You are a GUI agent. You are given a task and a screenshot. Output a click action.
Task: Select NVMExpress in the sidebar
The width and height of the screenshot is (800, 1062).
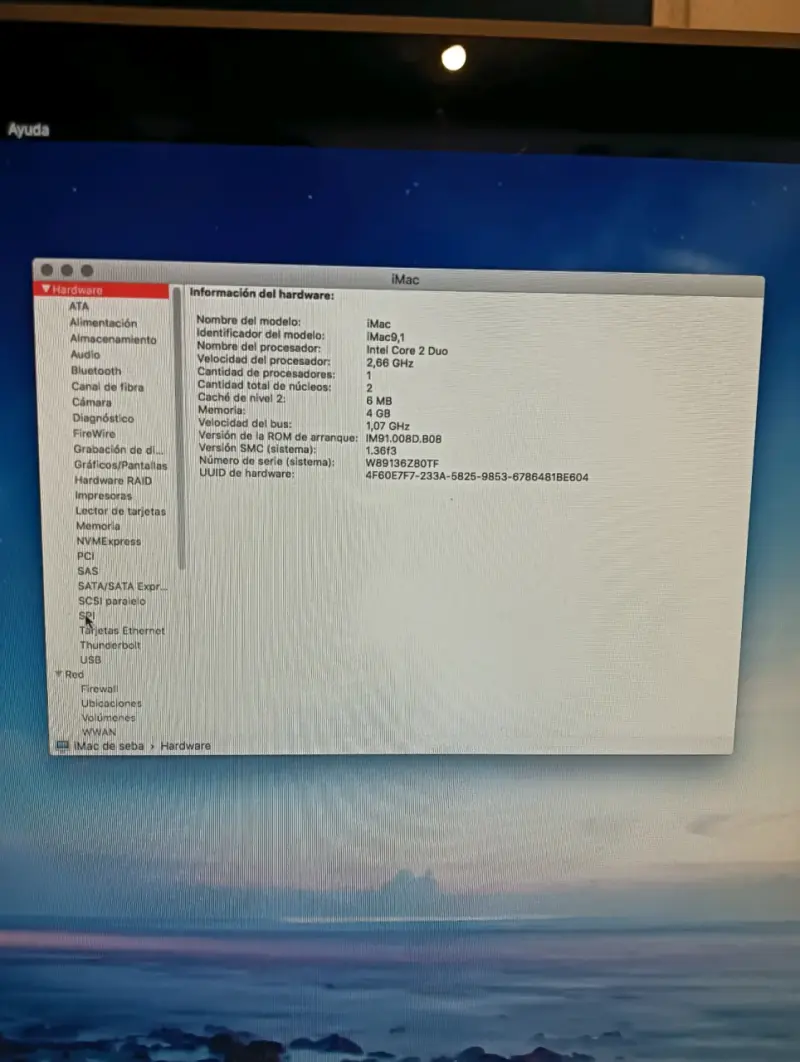point(108,541)
